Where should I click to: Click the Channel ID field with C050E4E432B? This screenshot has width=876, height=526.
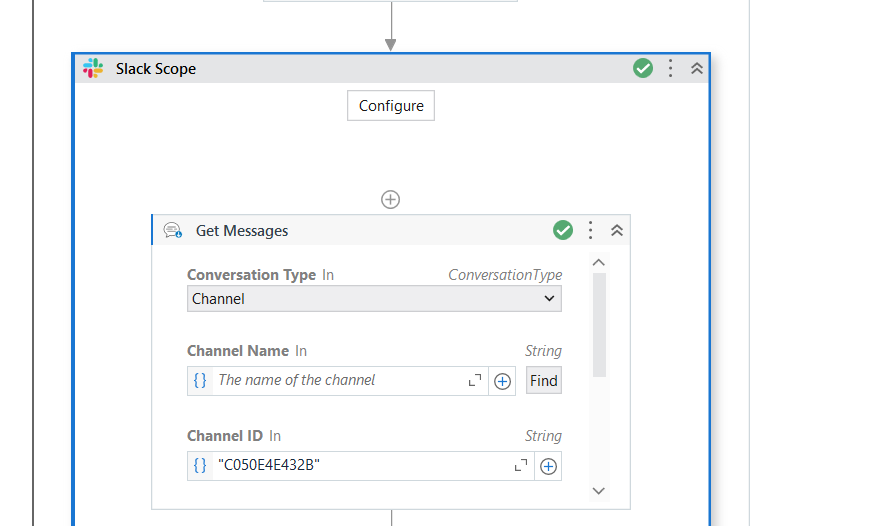[x=360, y=465]
